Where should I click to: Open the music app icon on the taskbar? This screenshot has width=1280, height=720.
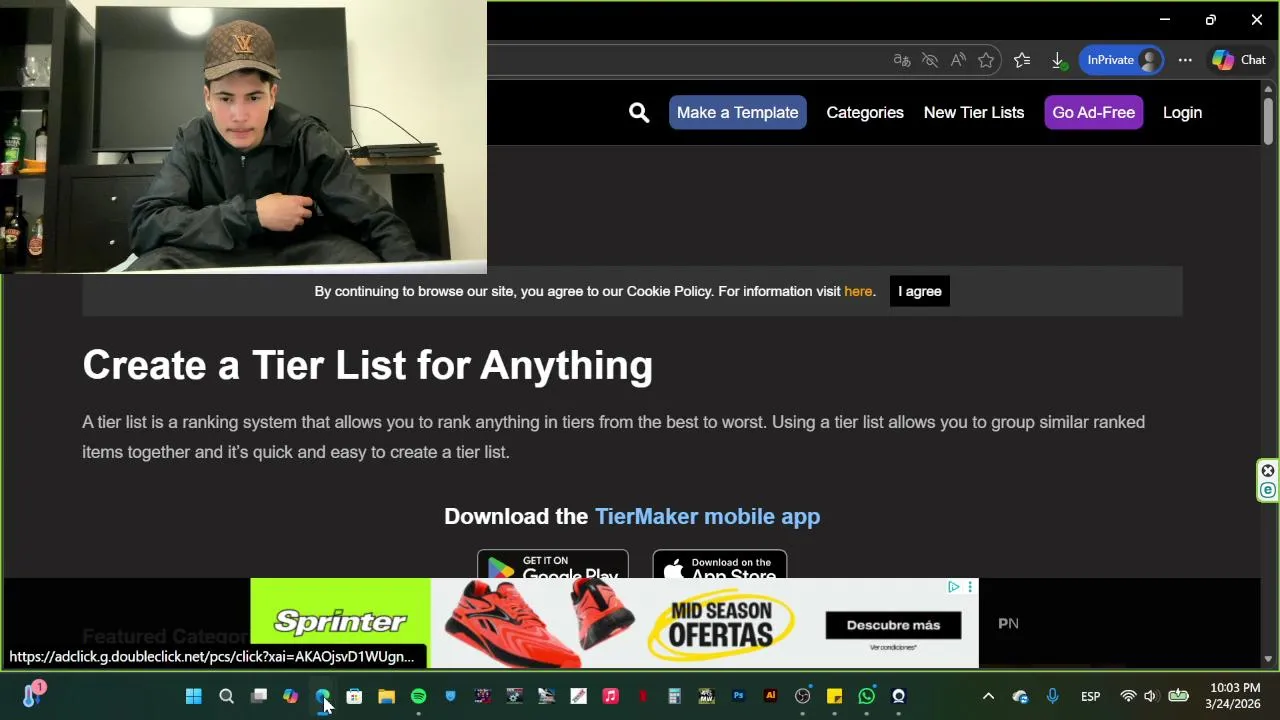pos(610,696)
